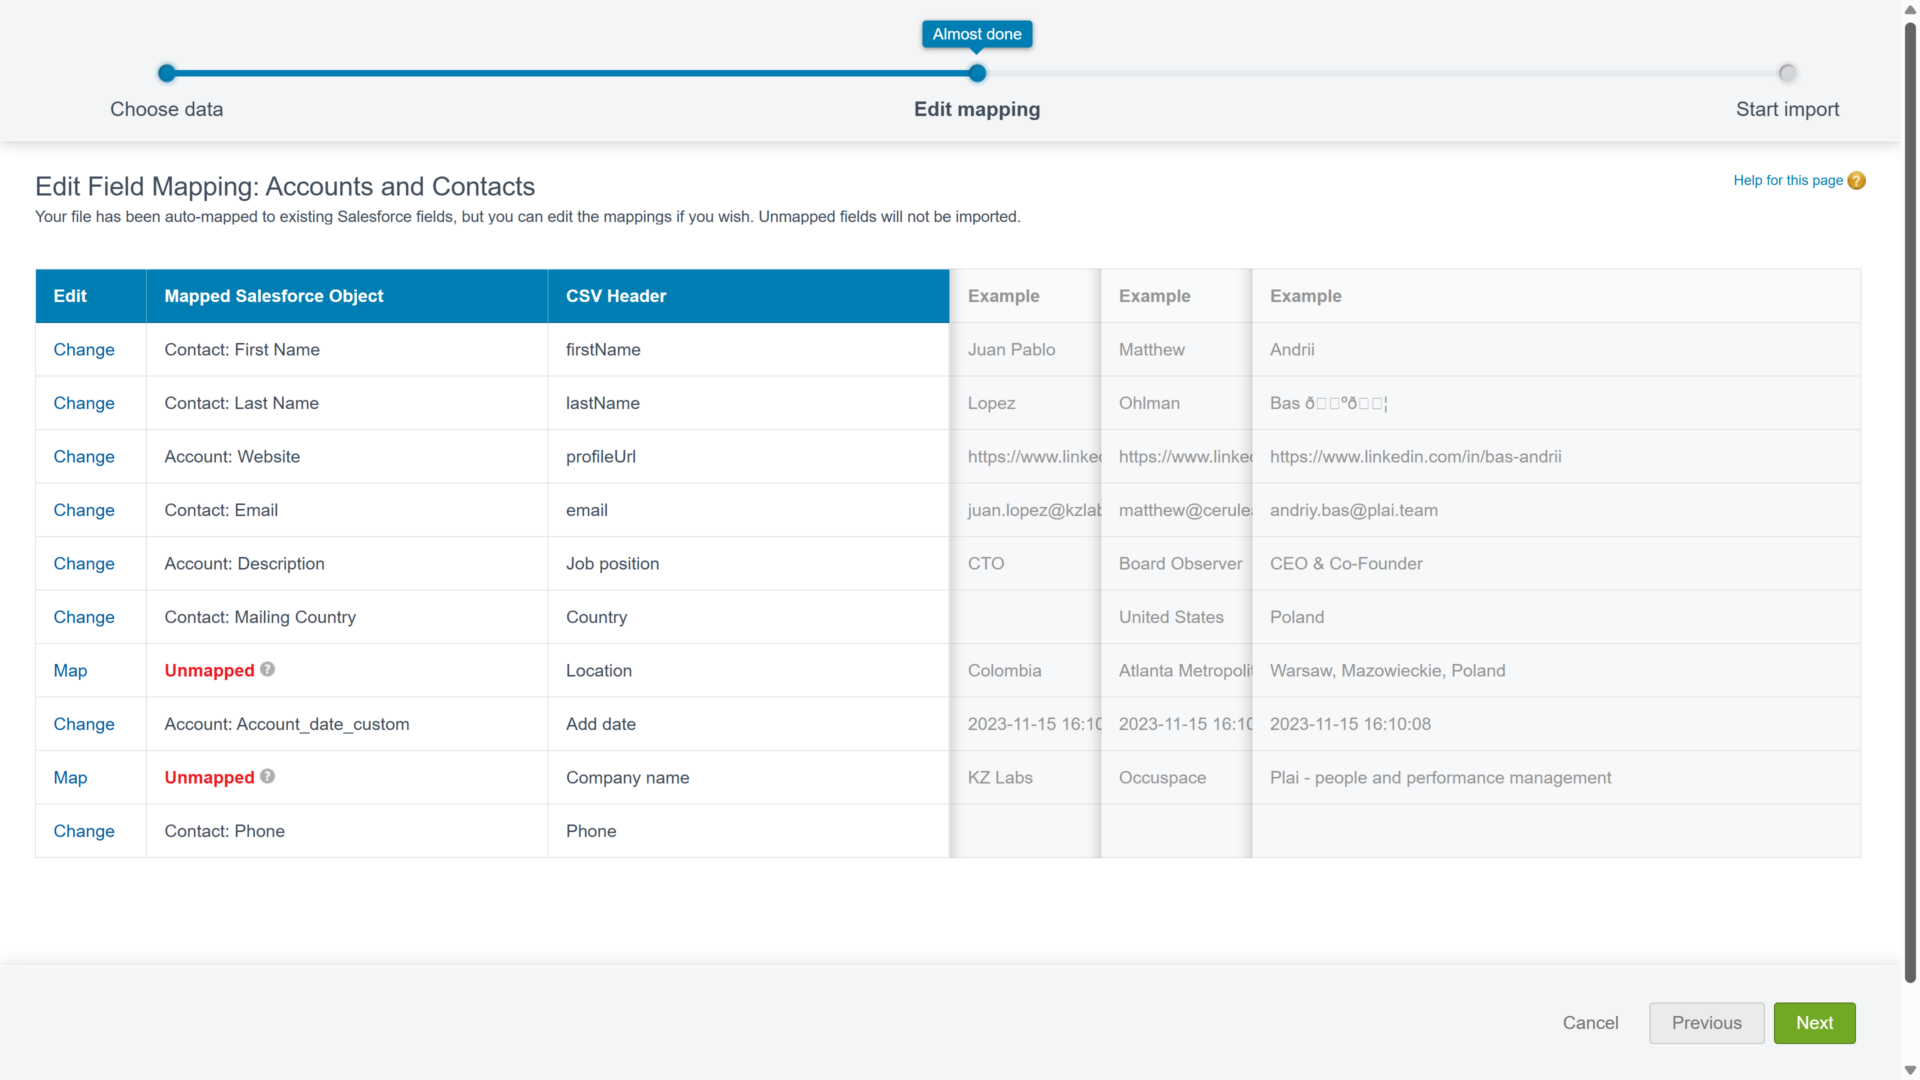
Task: Change the mapping for Account: Account_date_custom
Action: [x=84, y=724]
